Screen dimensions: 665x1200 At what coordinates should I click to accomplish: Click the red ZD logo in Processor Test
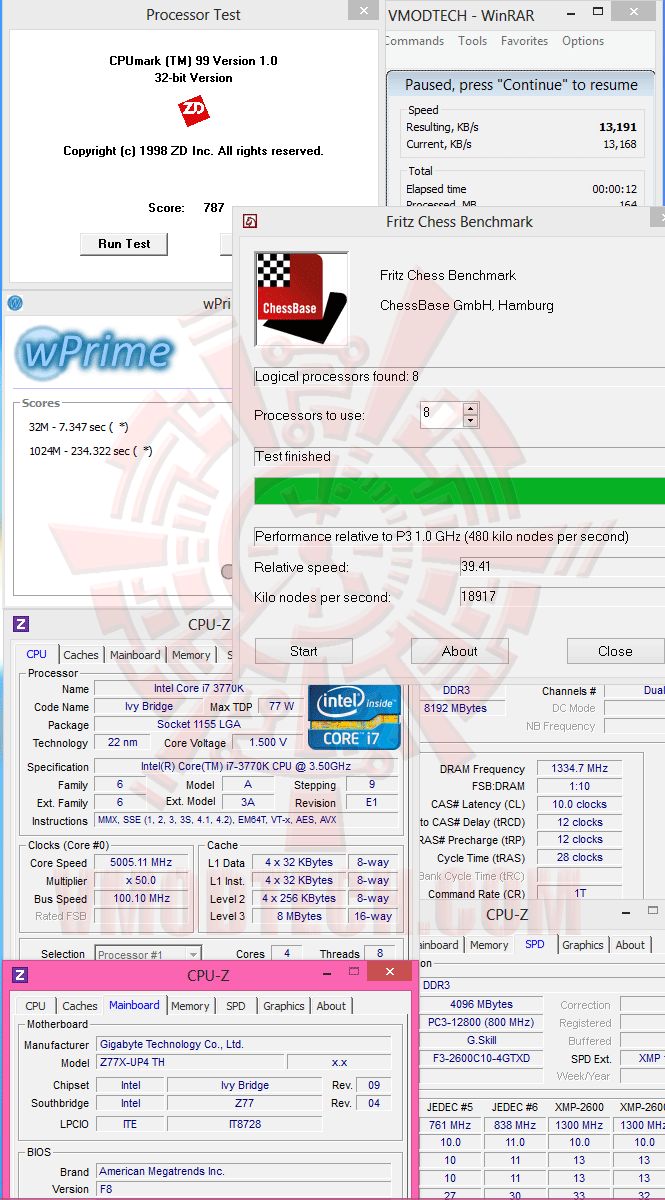point(194,111)
